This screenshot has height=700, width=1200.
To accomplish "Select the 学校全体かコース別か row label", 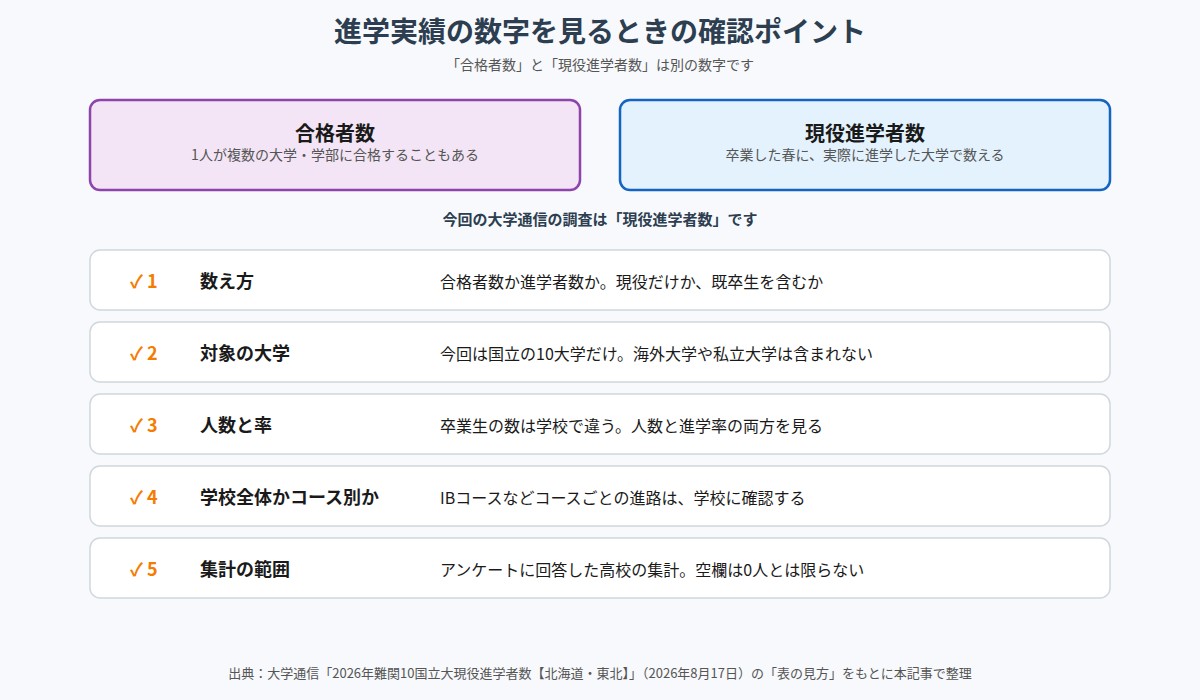I will click(290, 497).
